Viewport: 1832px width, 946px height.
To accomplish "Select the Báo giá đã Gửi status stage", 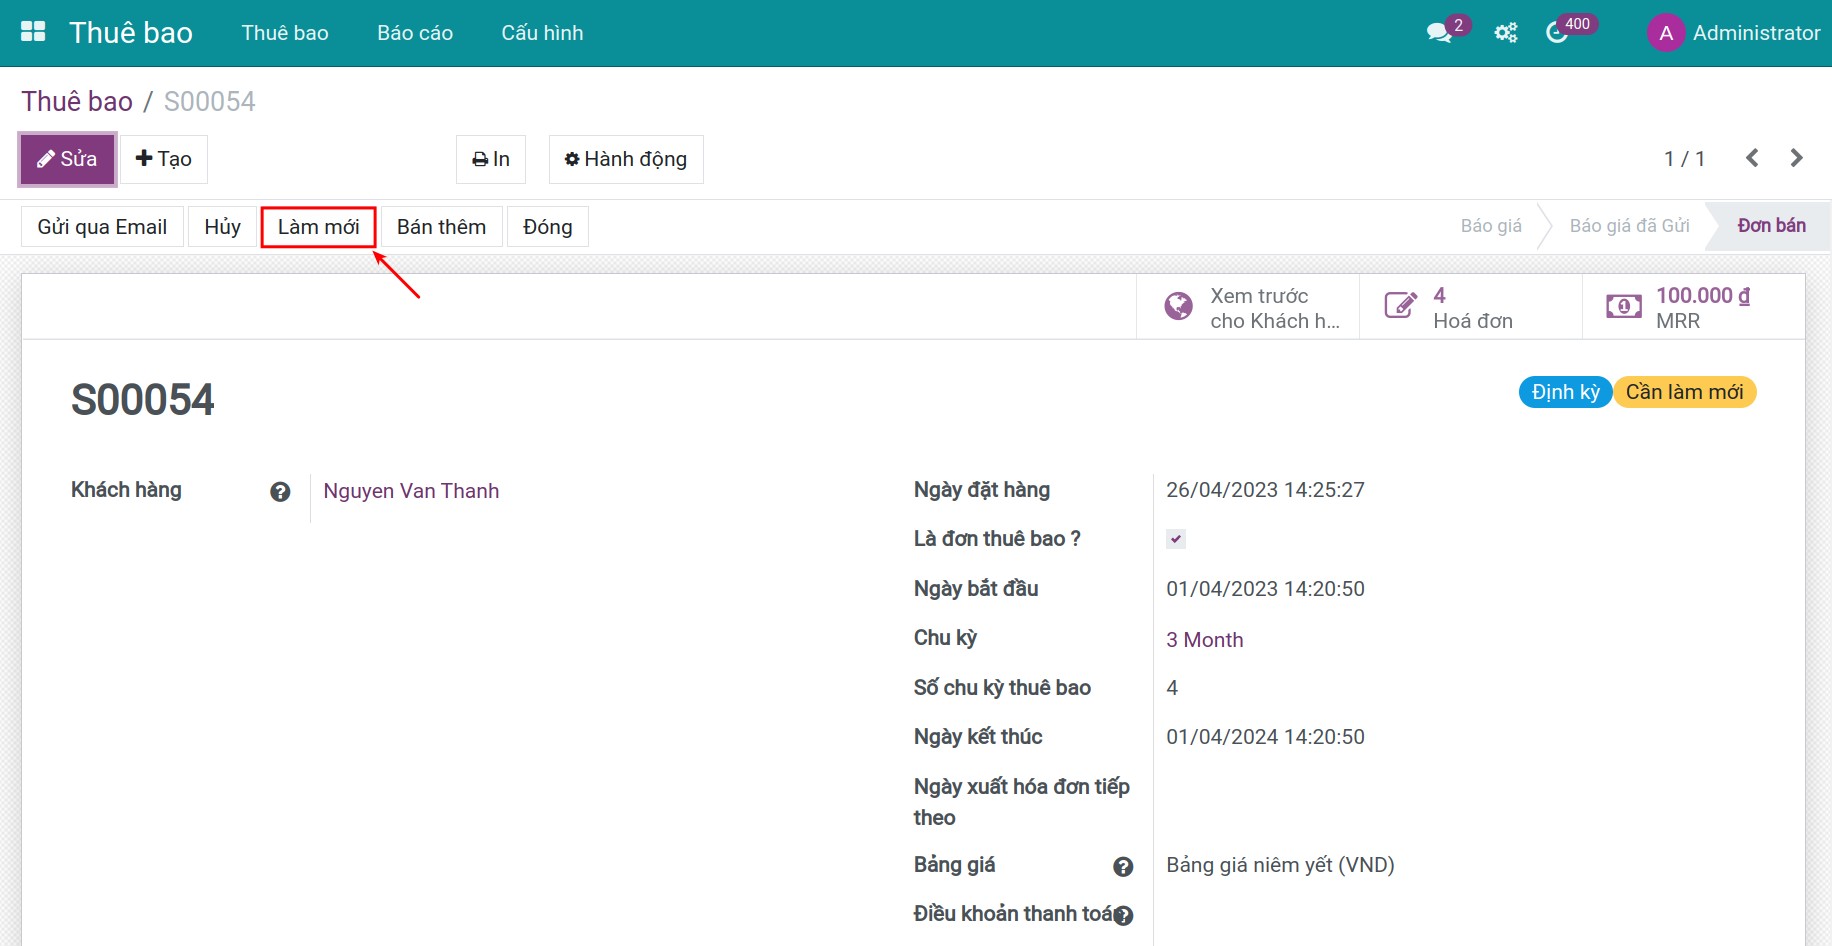I will coord(1629,226).
